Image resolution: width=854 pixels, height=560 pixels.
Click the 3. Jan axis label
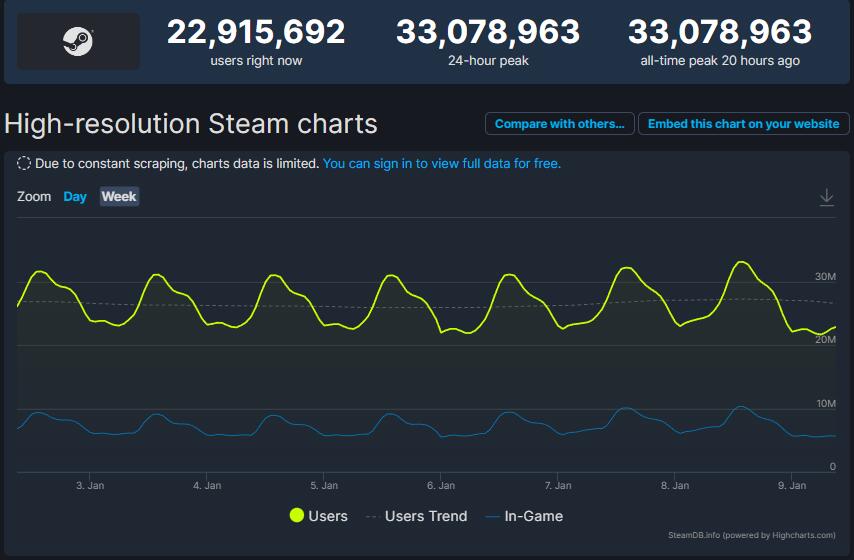click(x=90, y=485)
